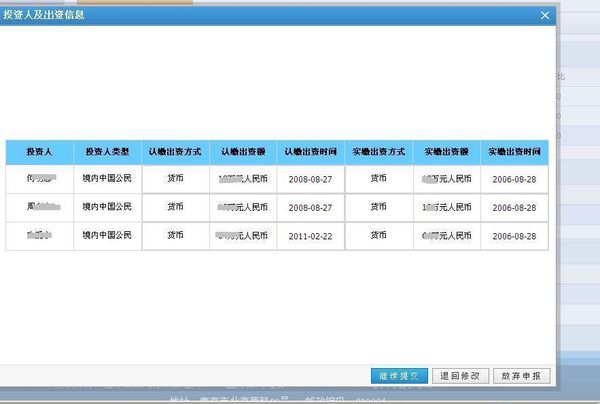The width and height of the screenshot is (600, 404).
Task: Click the 实缴出资方式 column header
Action: tap(379, 152)
